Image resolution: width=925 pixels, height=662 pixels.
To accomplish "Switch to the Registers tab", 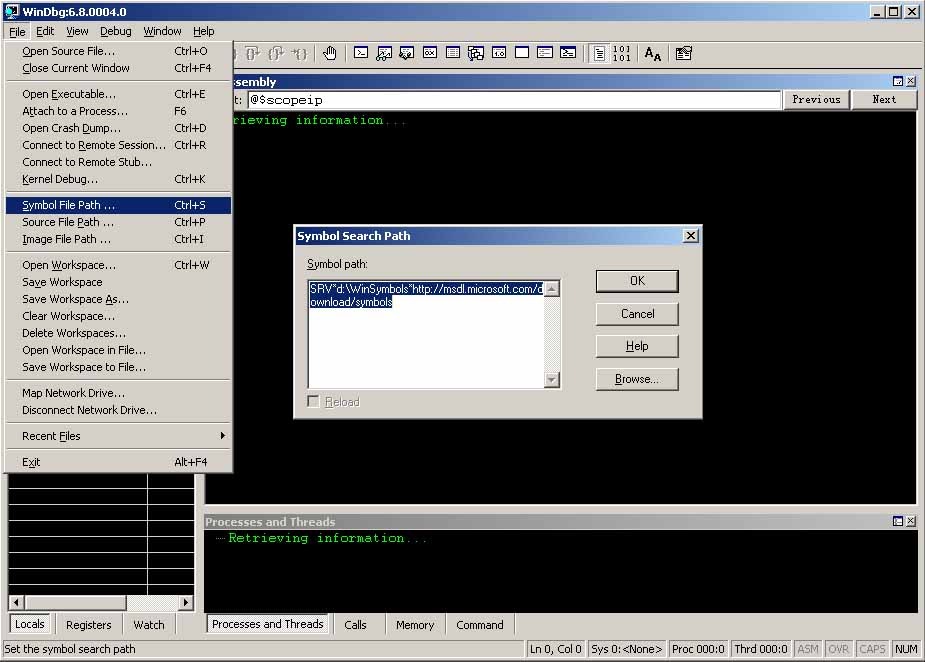I will [88, 625].
